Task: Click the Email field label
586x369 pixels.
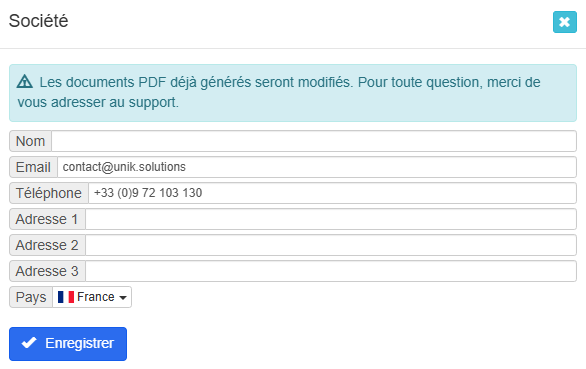Action: [x=33, y=167]
